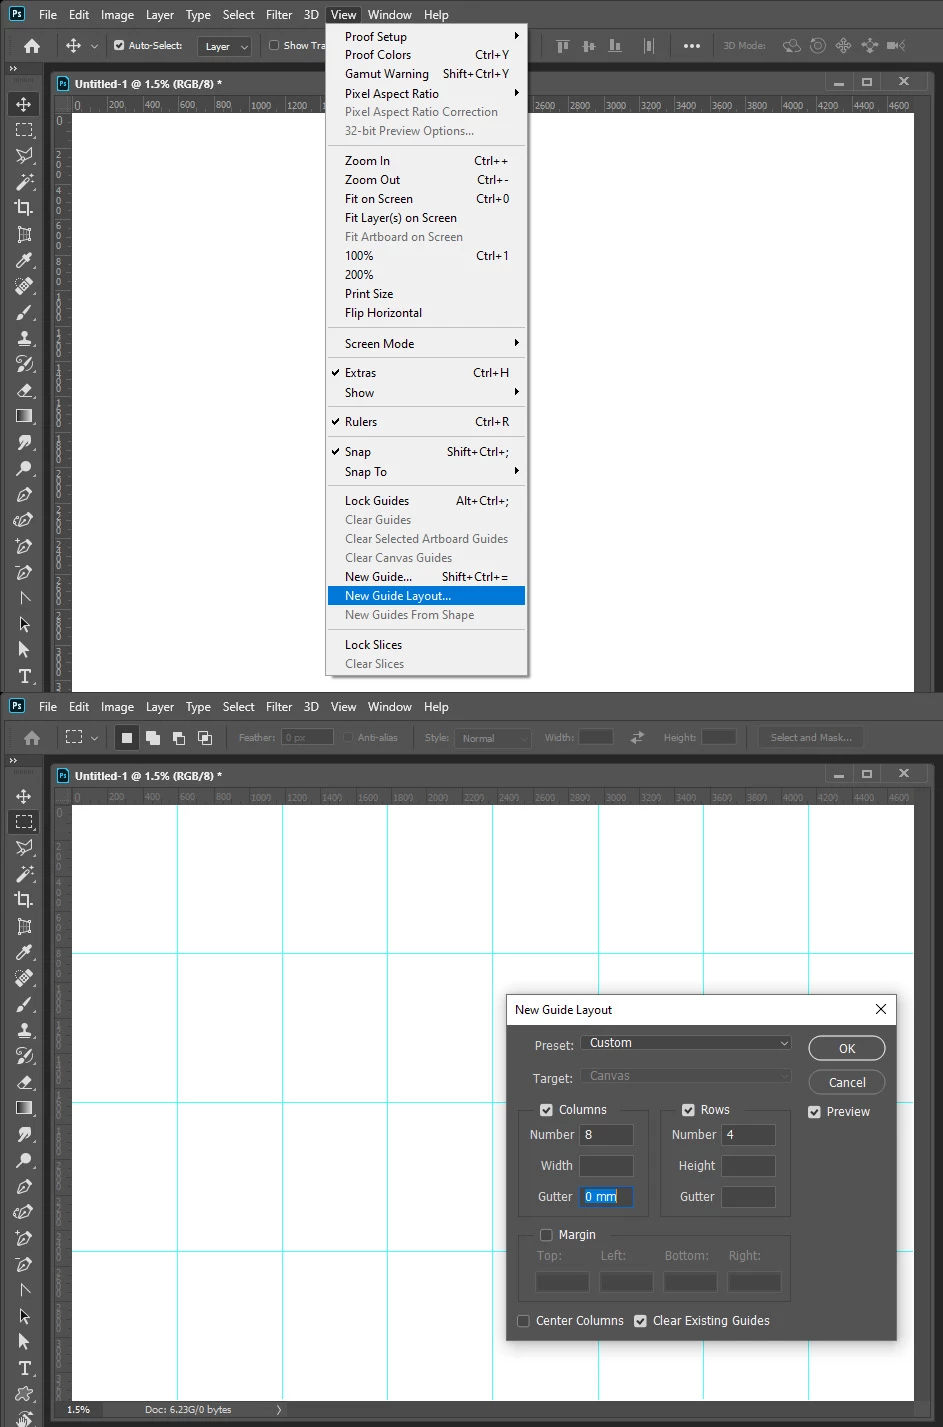Screen dimensions: 943x1427
Task: Open the Auto-Select Layer dropdown
Action: pyautogui.click(x=223, y=46)
